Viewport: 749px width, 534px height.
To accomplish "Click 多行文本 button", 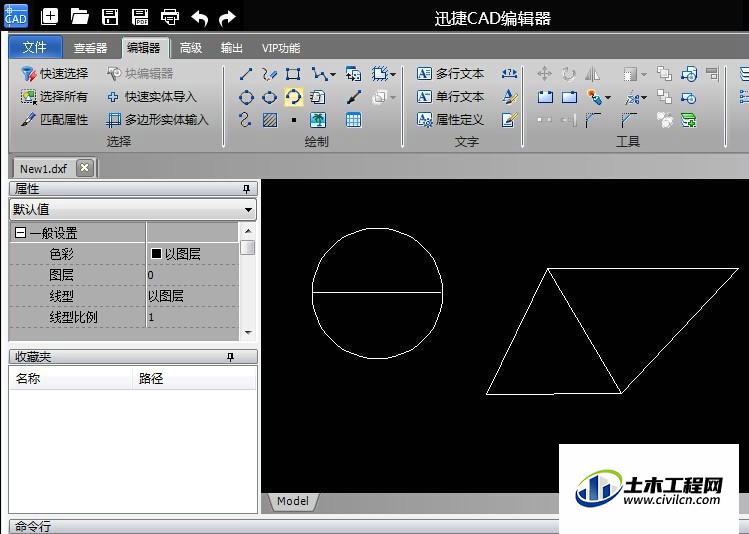I will [450, 74].
